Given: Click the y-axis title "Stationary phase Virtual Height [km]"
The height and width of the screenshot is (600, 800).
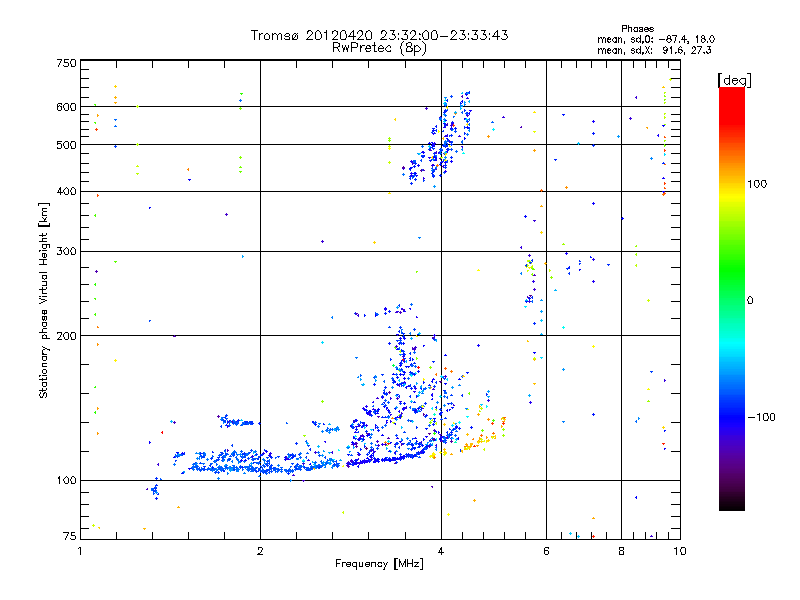Looking at the screenshot, I should pos(44,300).
